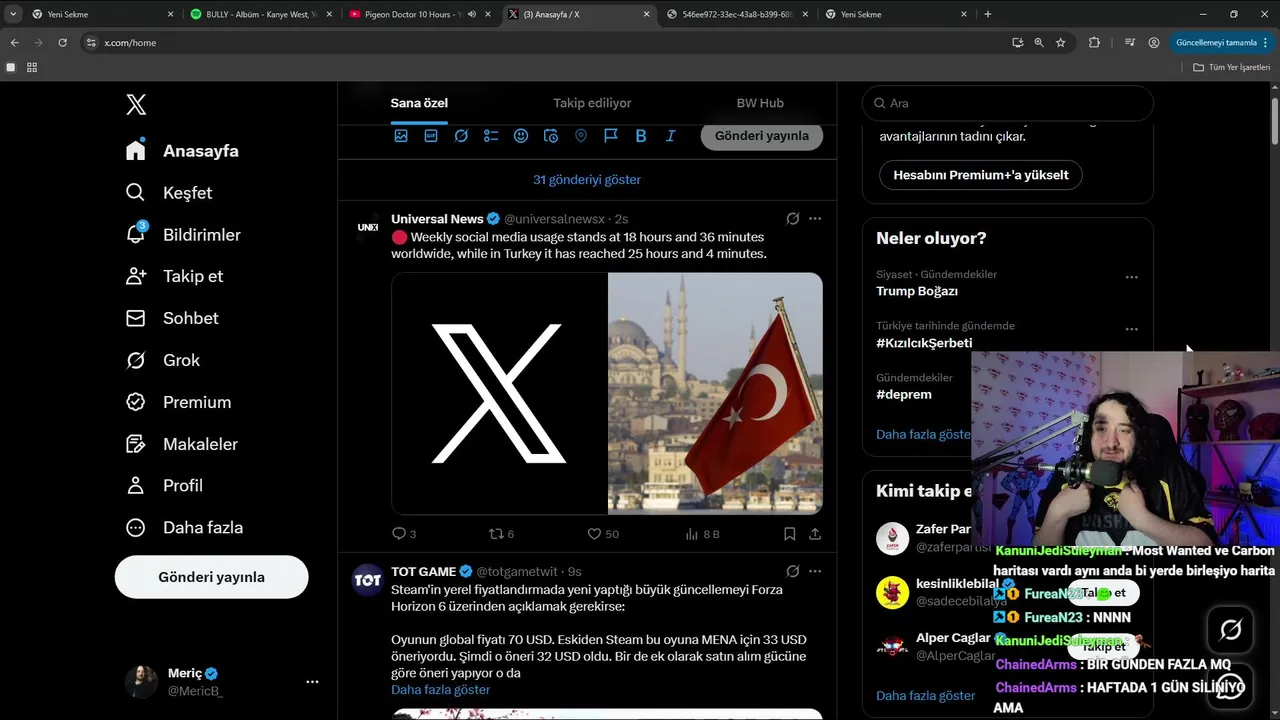Image resolution: width=1280 pixels, height=720 pixels.
Task: Open options for #KızılcıkŞerbeti trend
Action: [1131, 329]
